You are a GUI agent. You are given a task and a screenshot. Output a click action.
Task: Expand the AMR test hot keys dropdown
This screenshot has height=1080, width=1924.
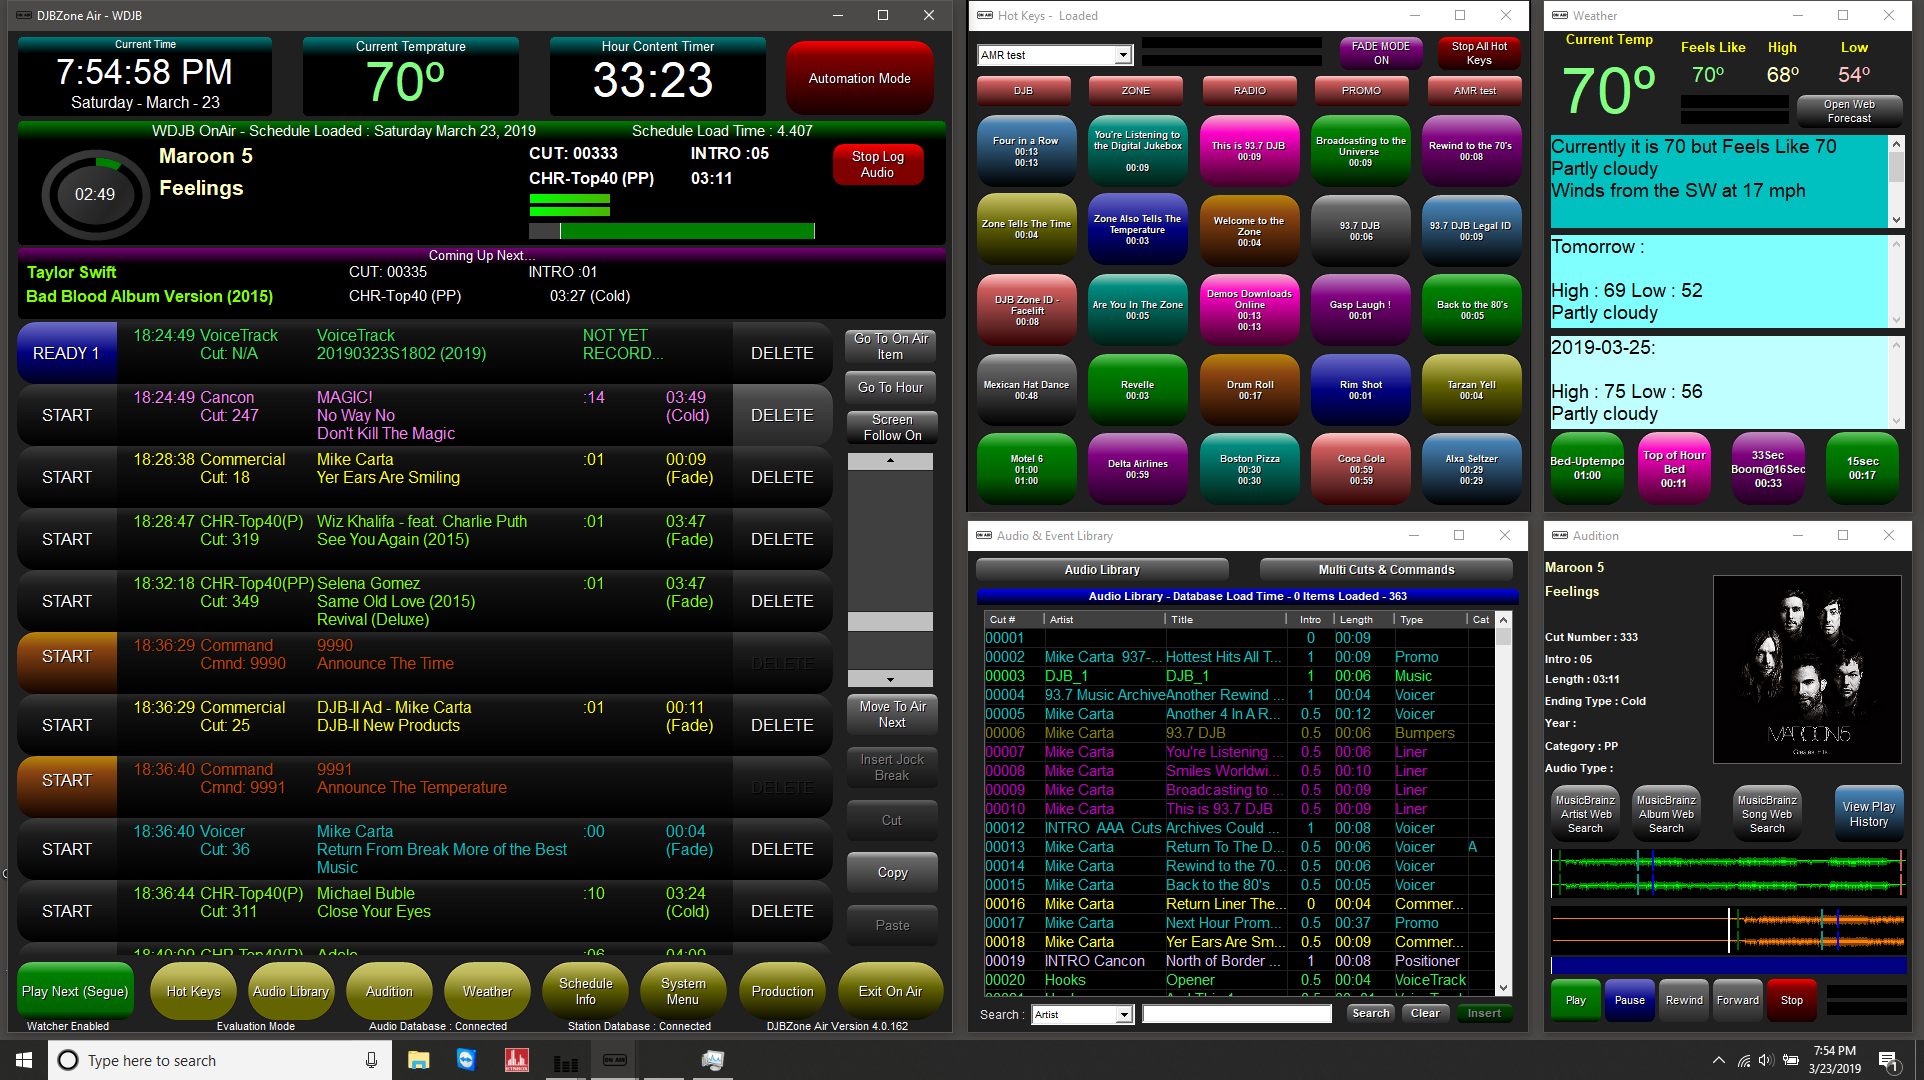coord(1123,56)
